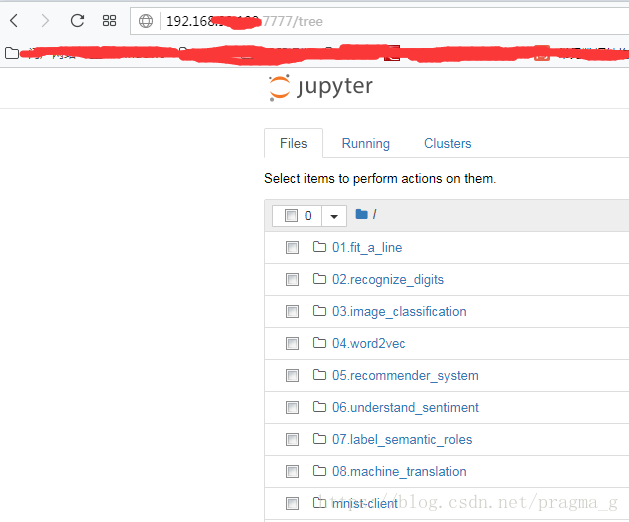Click the folder icon beside 03.image_classification
This screenshot has height=522, width=629.
pos(319,311)
